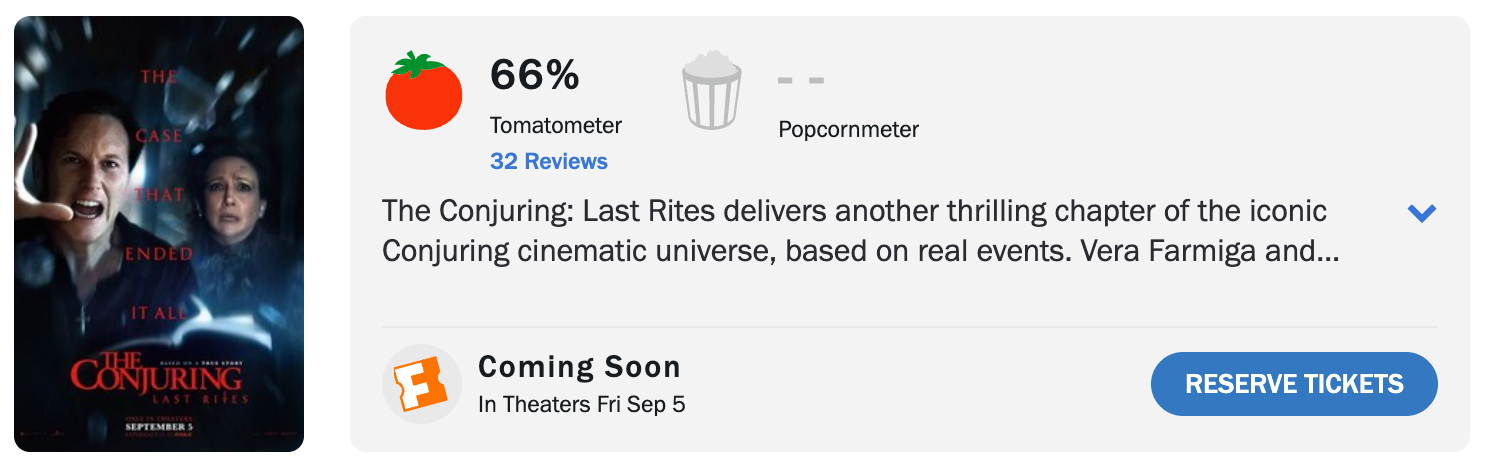
Task: Click the red word CASE on poster
Action: pos(159,136)
